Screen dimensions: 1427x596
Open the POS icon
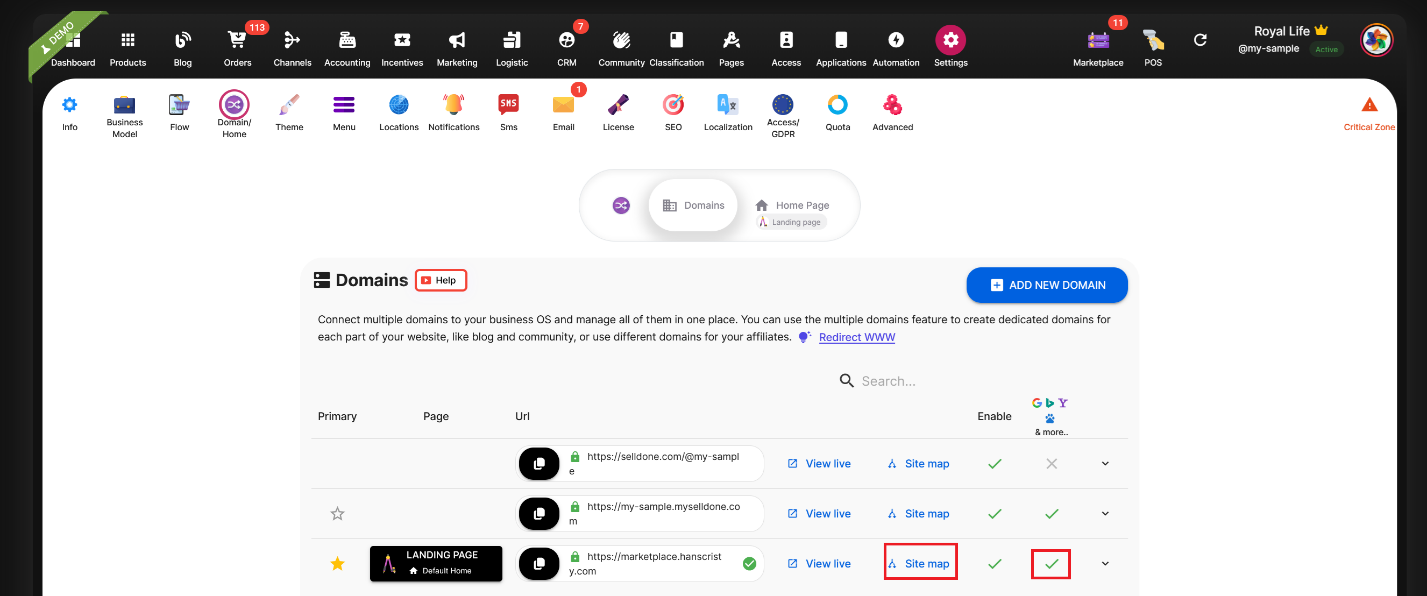[1153, 48]
